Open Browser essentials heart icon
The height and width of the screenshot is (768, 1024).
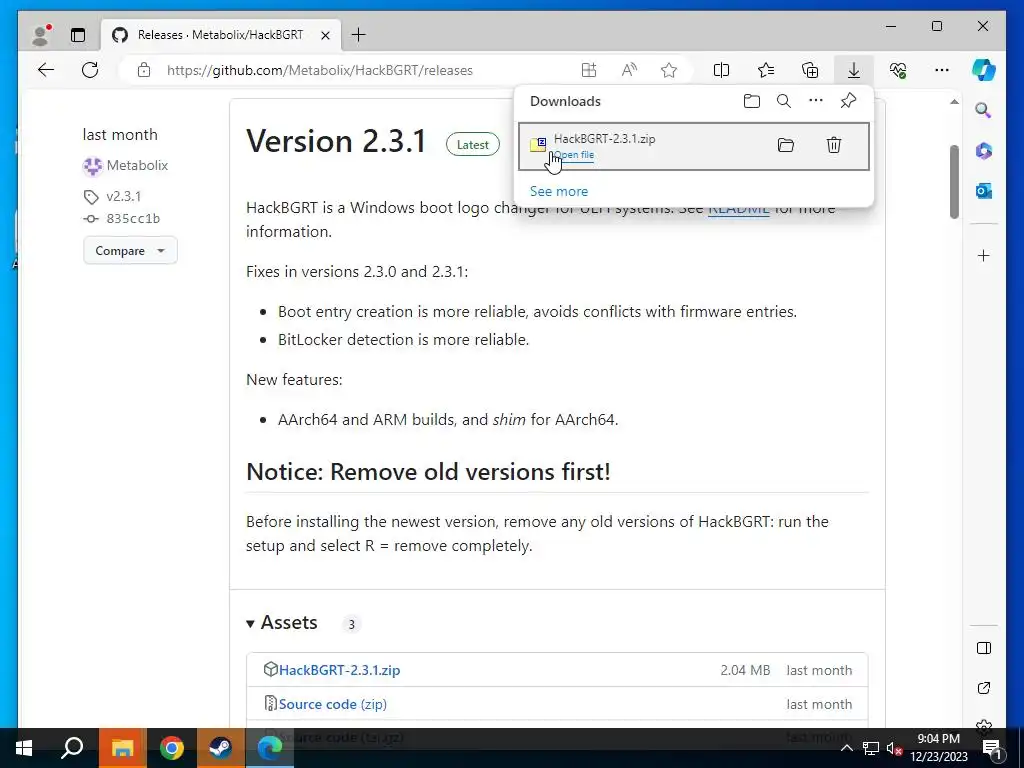coord(898,70)
